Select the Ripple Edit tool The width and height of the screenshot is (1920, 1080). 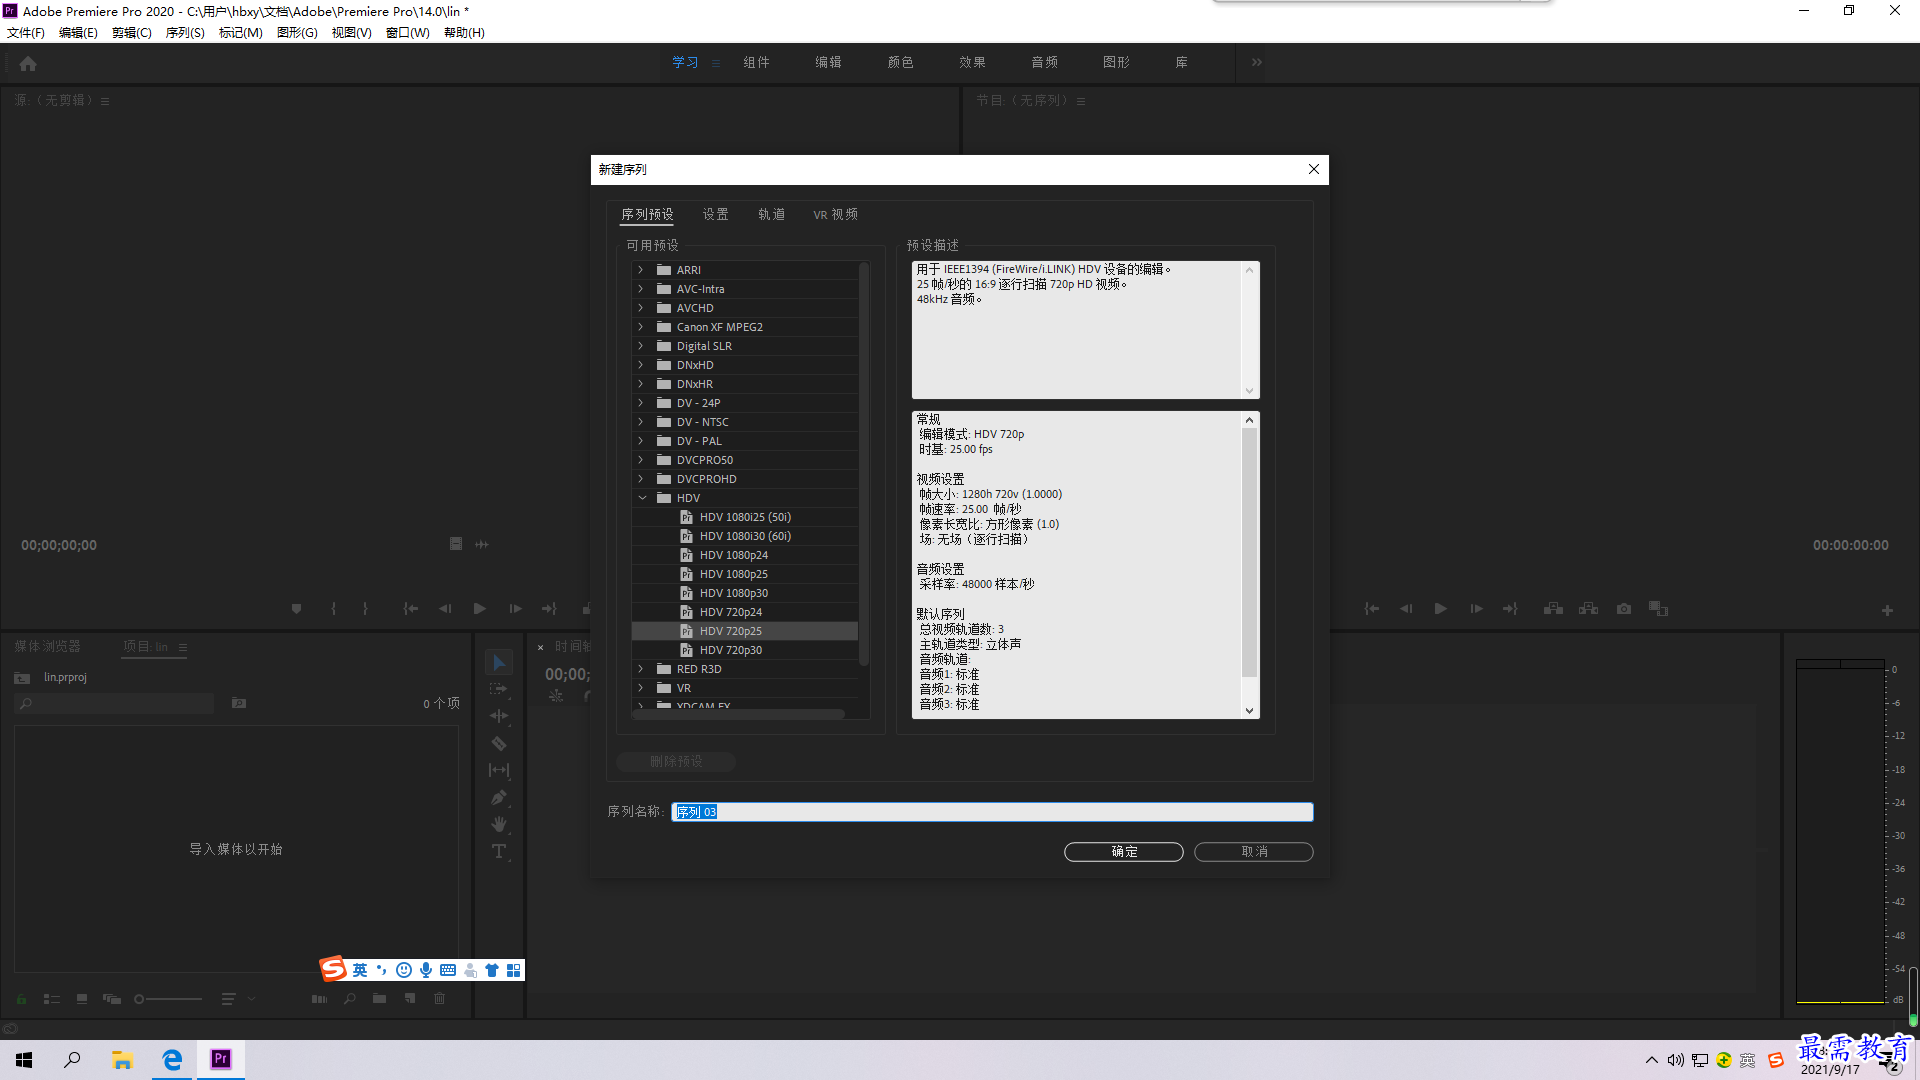(499, 716)
